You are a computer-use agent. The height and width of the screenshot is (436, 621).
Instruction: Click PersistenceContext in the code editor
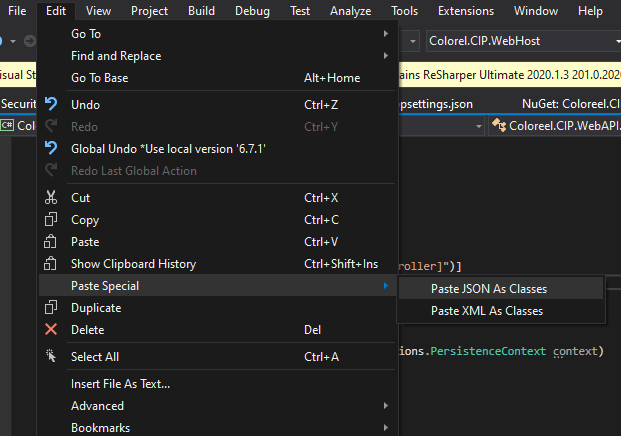tap(488, 351)
